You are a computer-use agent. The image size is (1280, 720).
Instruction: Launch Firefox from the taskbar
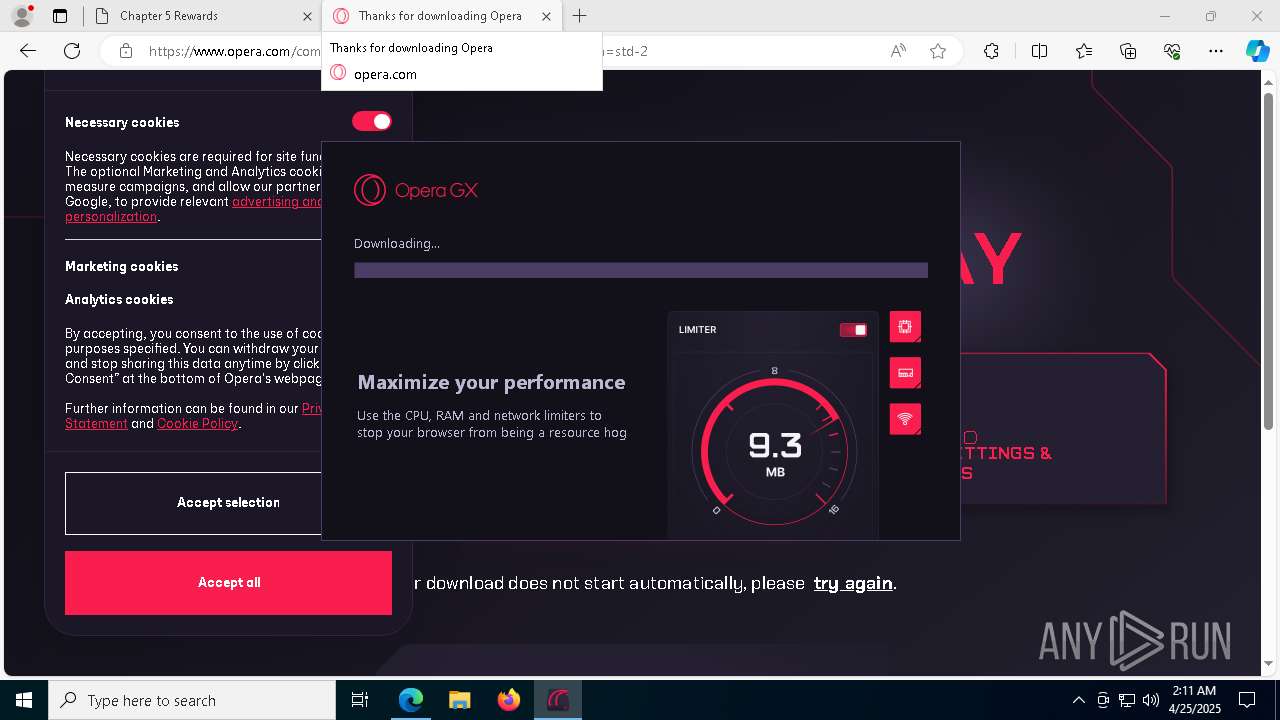pos(508,700)
